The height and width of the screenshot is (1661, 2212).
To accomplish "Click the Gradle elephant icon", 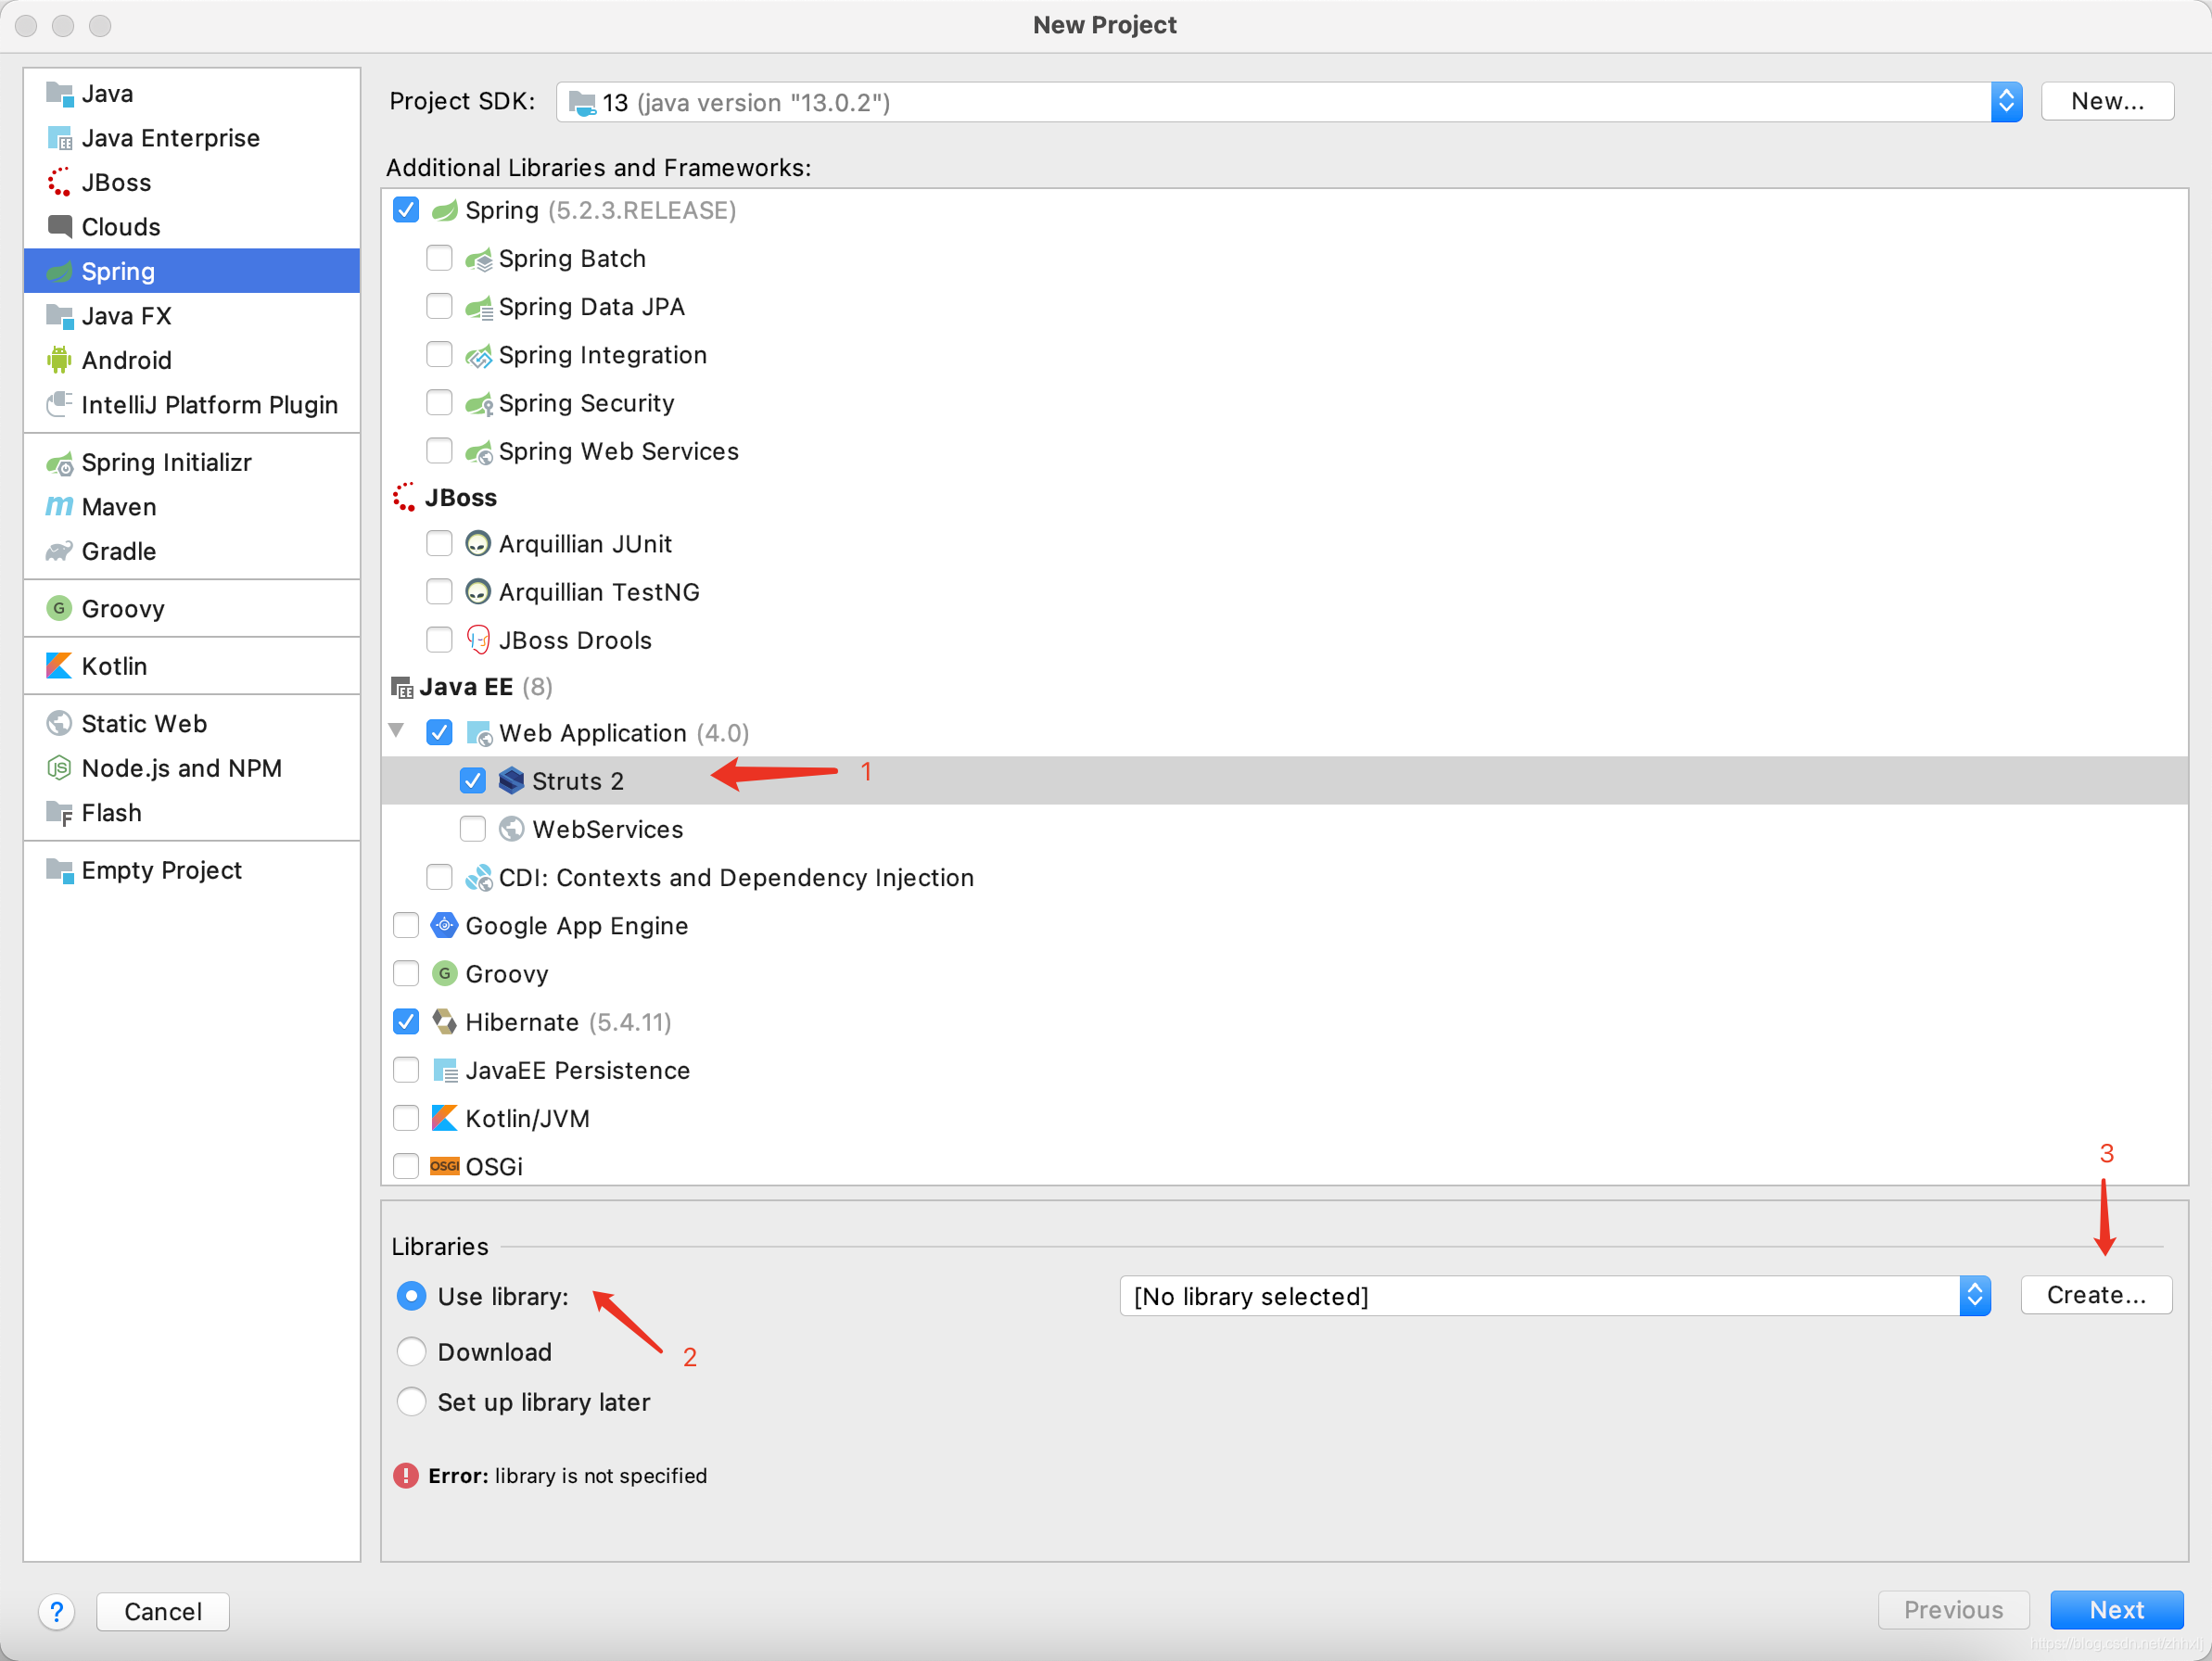I will [59, 551].
